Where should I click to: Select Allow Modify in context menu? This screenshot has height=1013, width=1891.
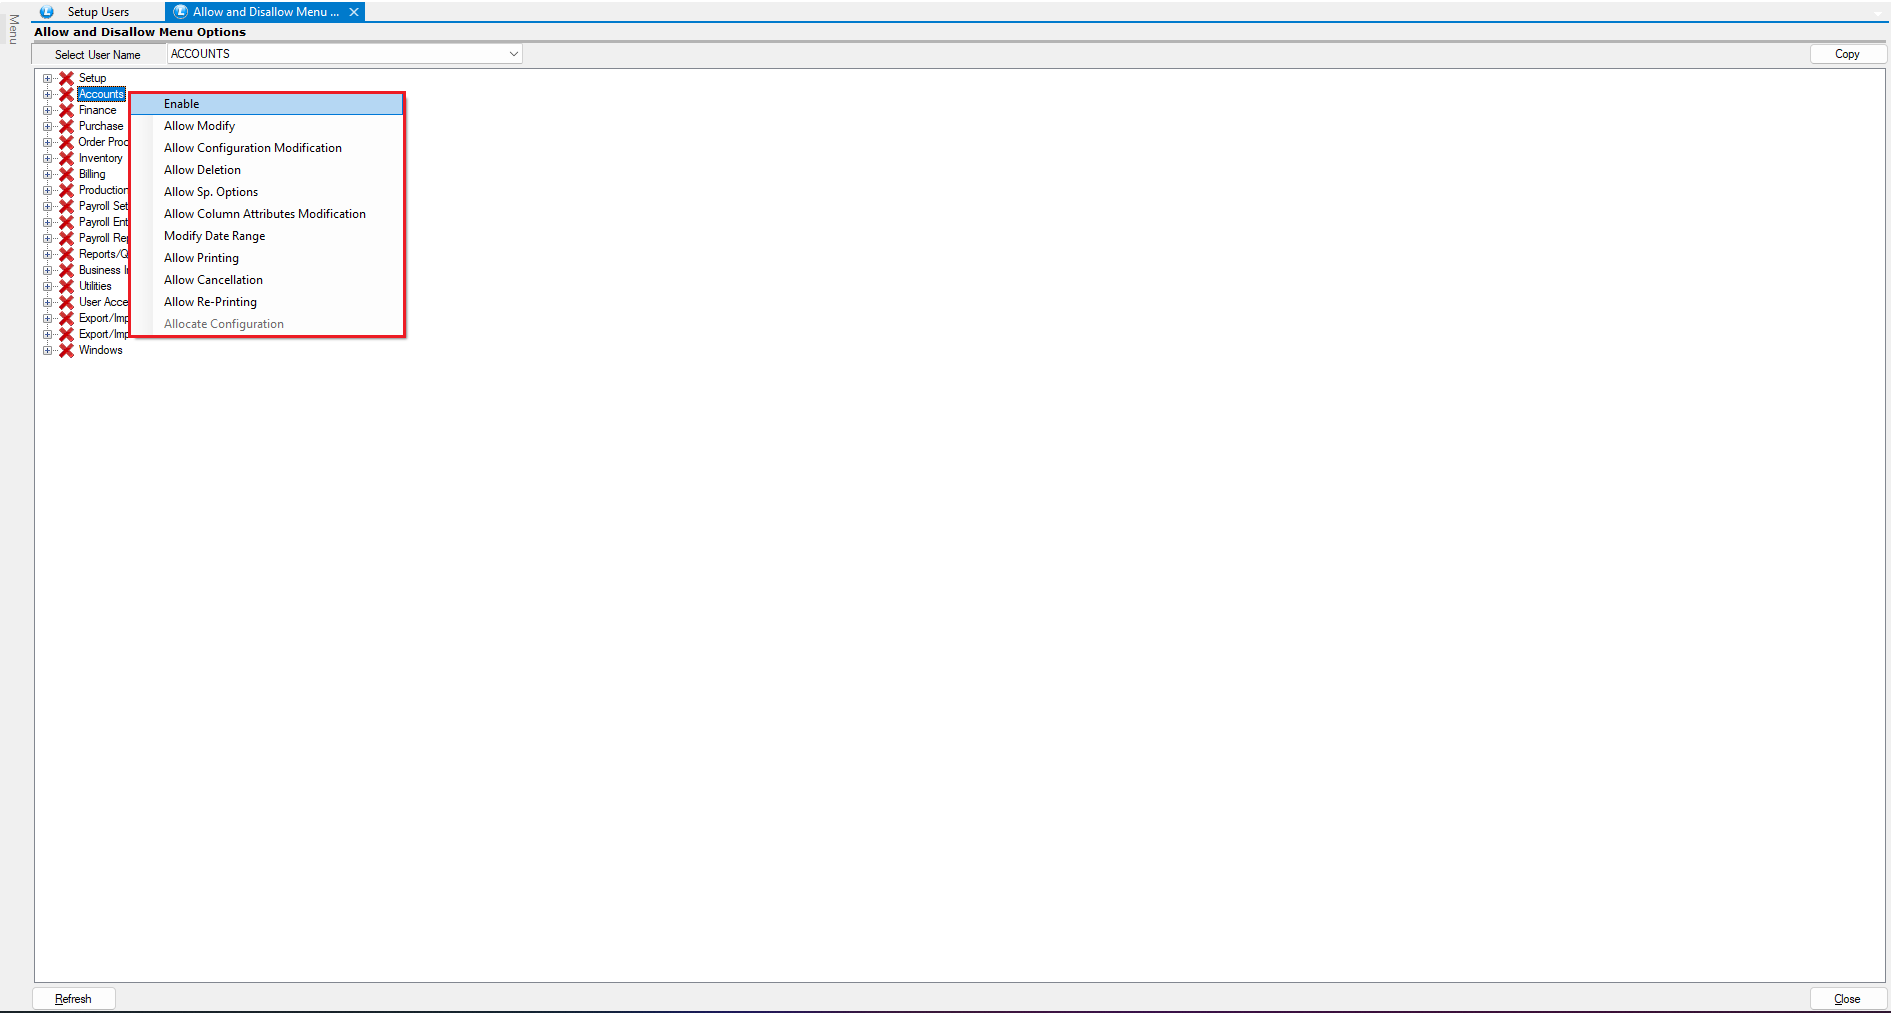[x=200, y=126]
